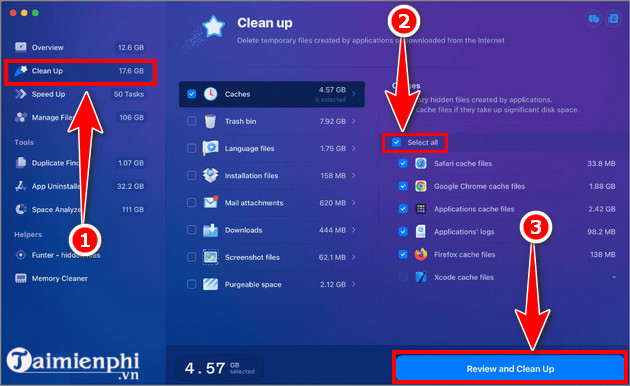
Task: Click the Caches clock icon
Action: click(211, 94)
